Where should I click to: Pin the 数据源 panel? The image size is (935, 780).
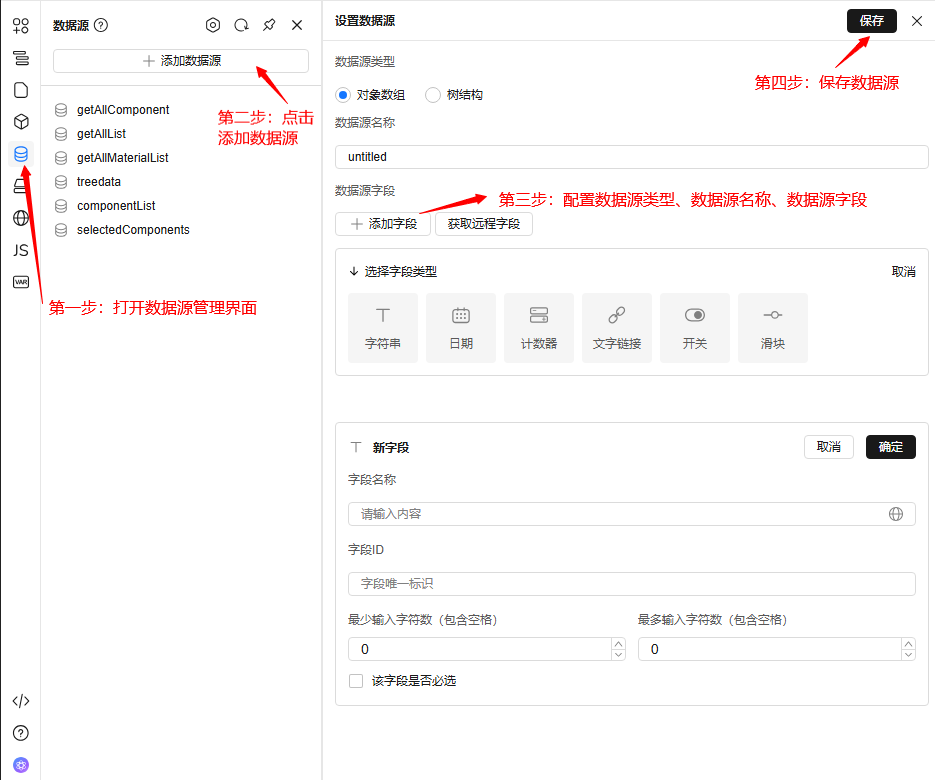pyautogui.click(x=269, y=25)
